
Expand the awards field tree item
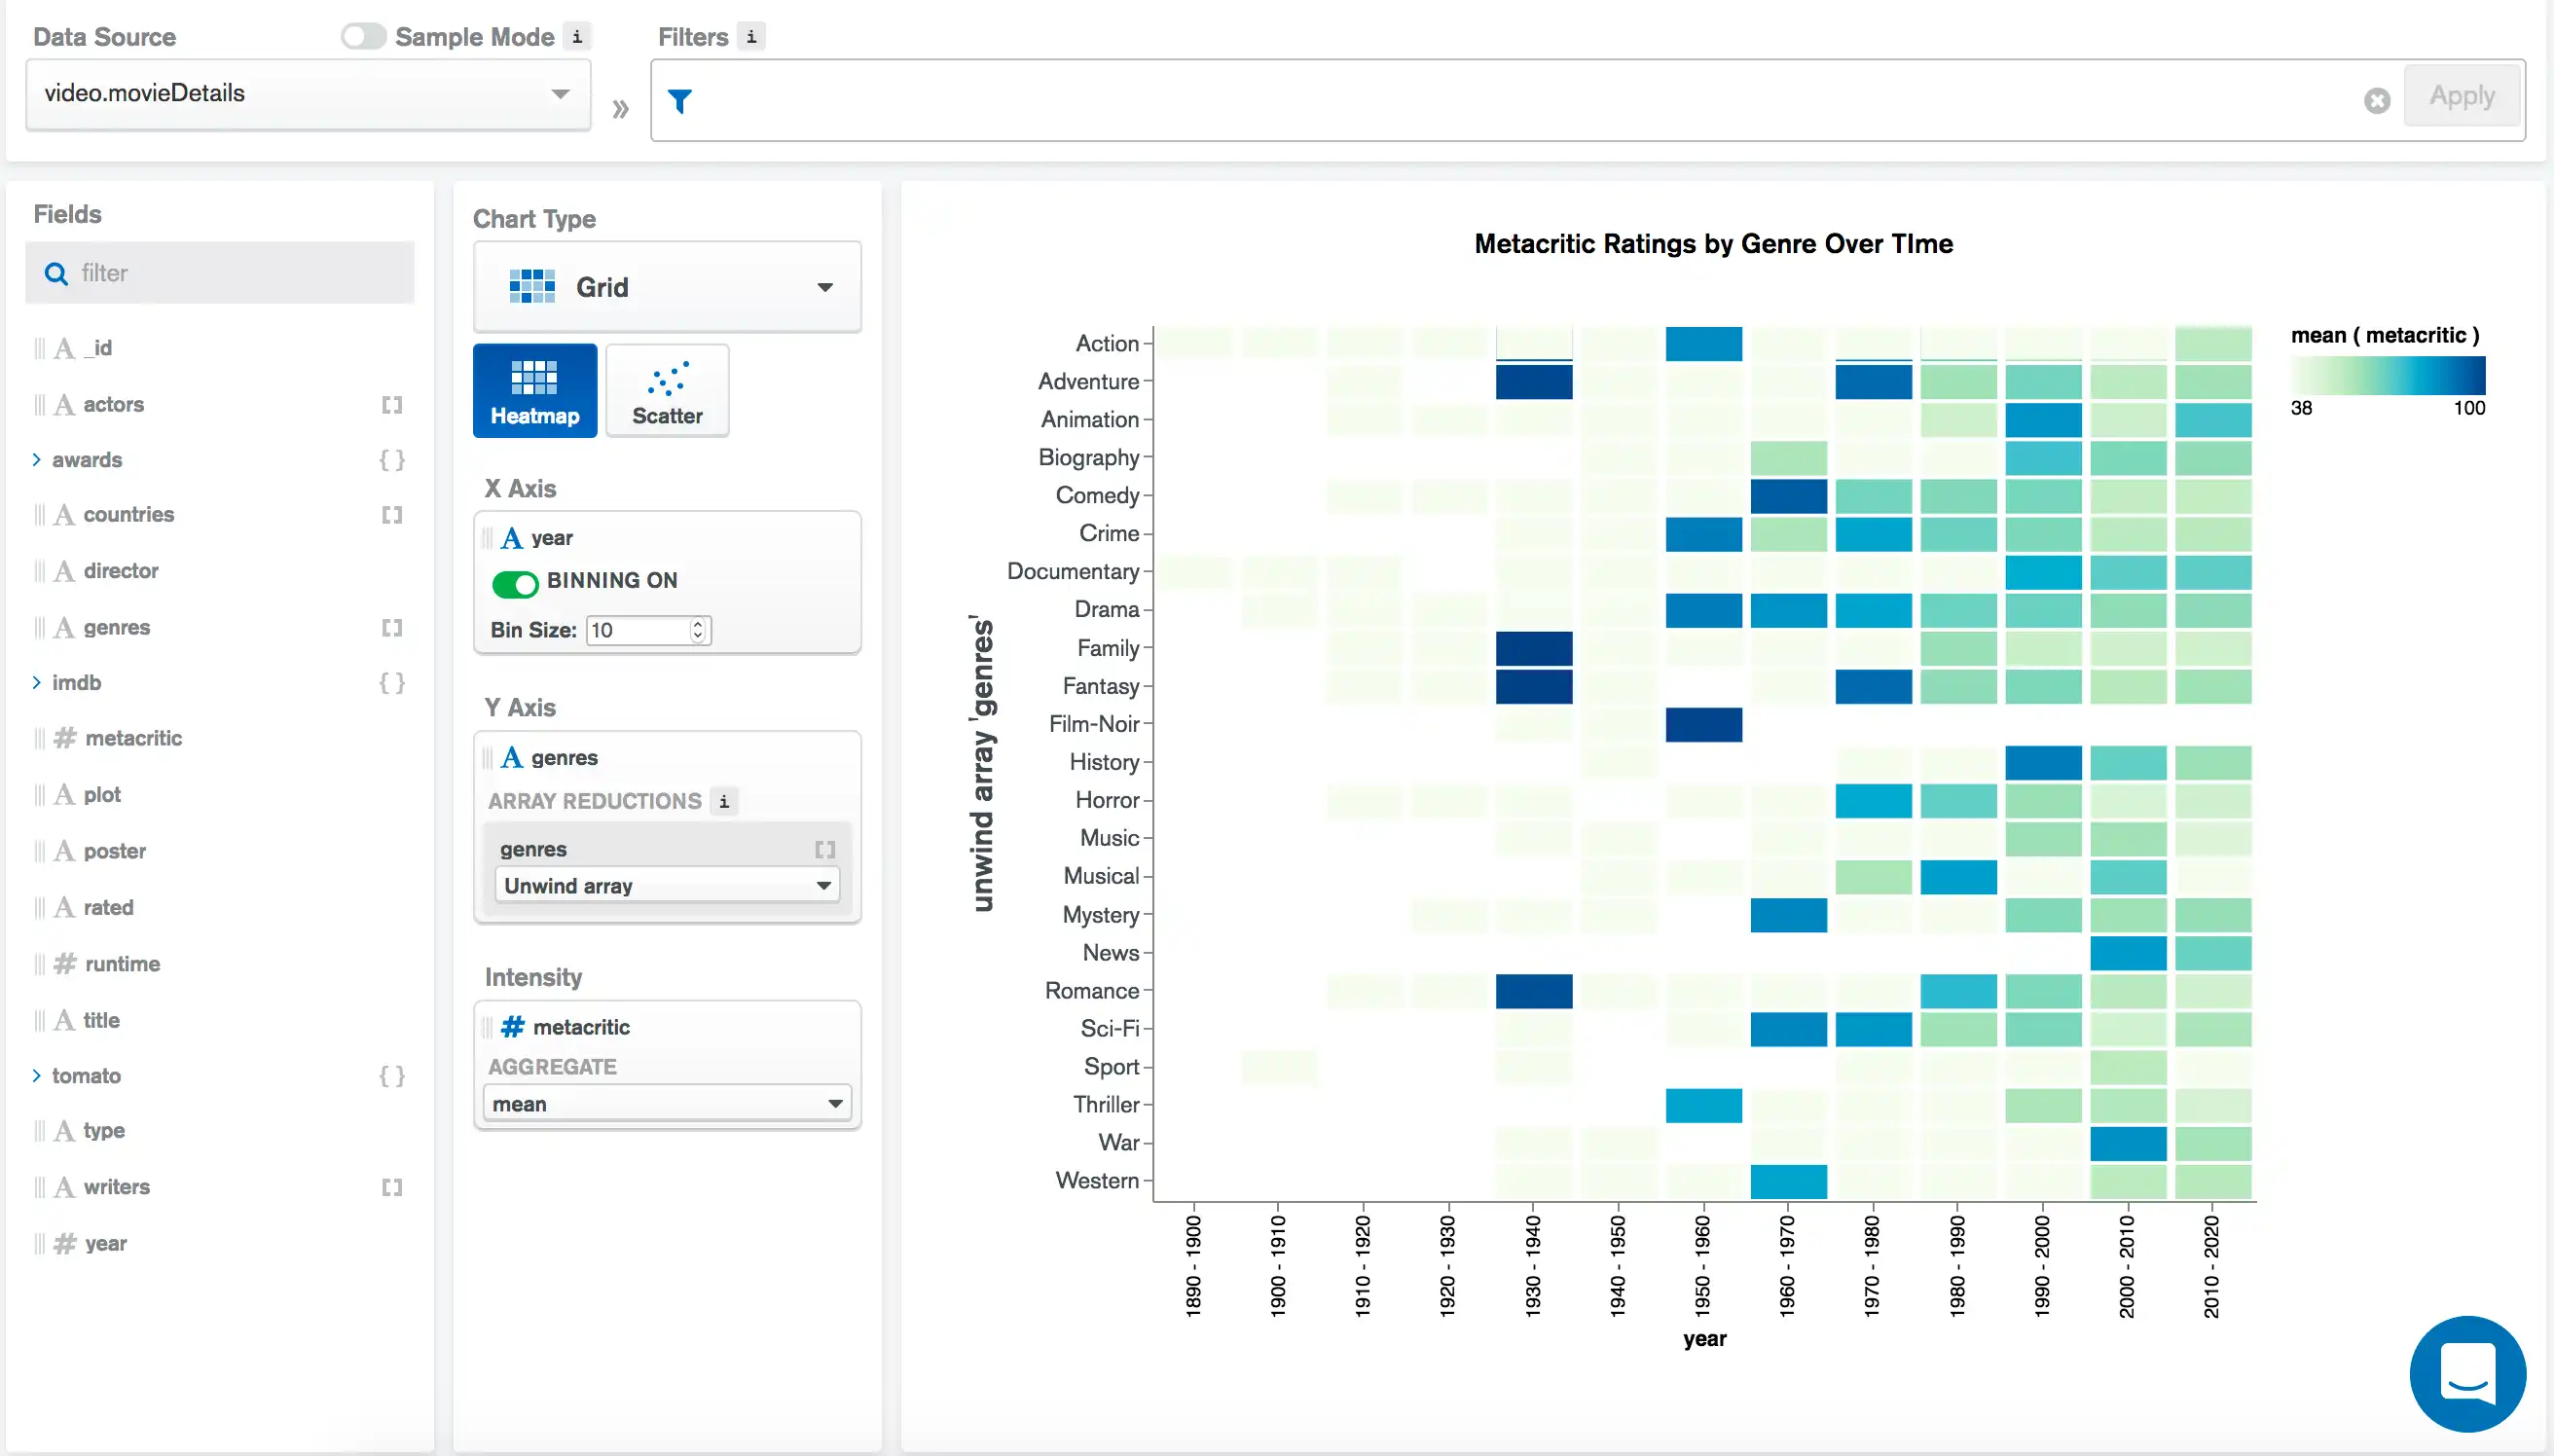click(37, 457)
